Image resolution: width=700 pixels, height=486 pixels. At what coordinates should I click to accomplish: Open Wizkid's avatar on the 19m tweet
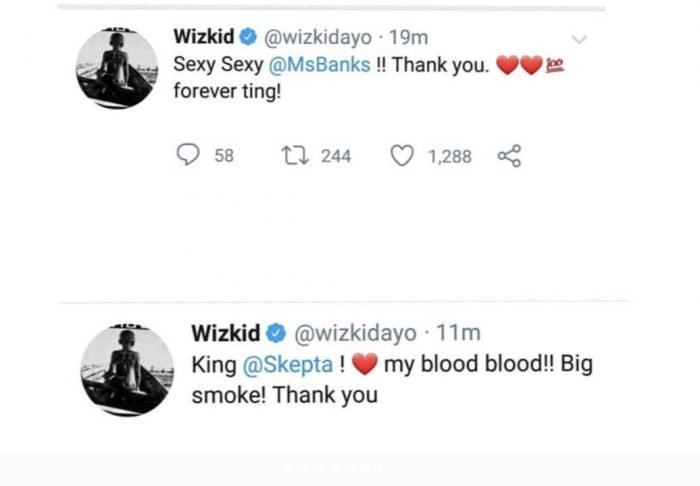[x=117, y=68]
